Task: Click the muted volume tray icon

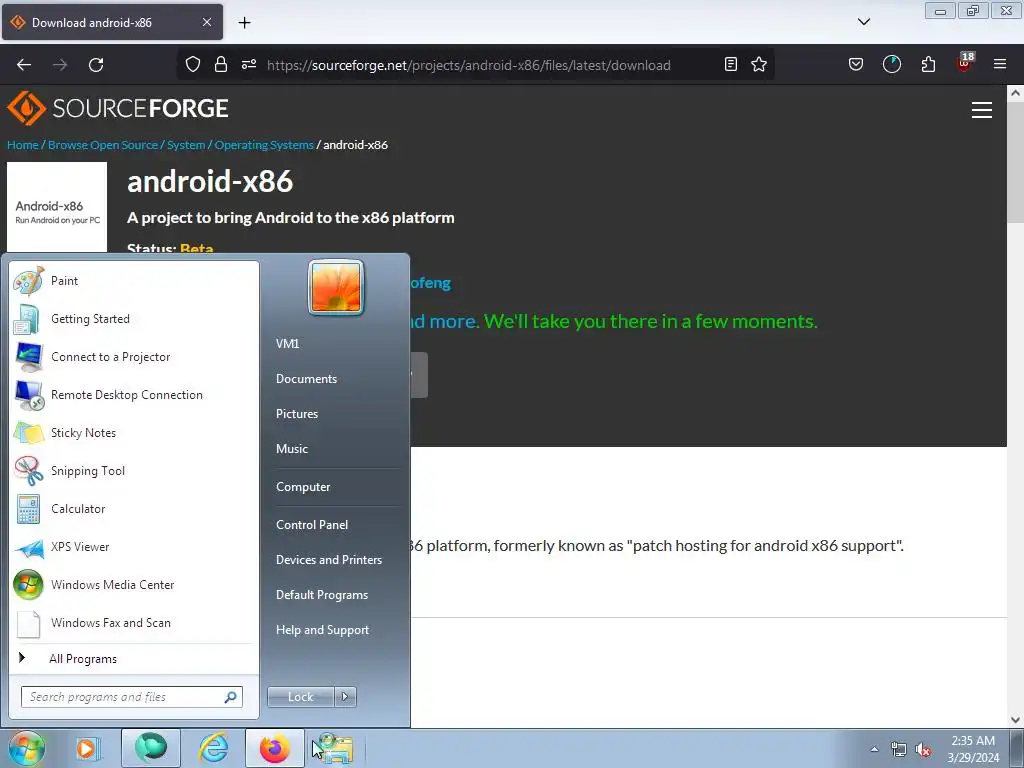Action: [x=923, y=750]
